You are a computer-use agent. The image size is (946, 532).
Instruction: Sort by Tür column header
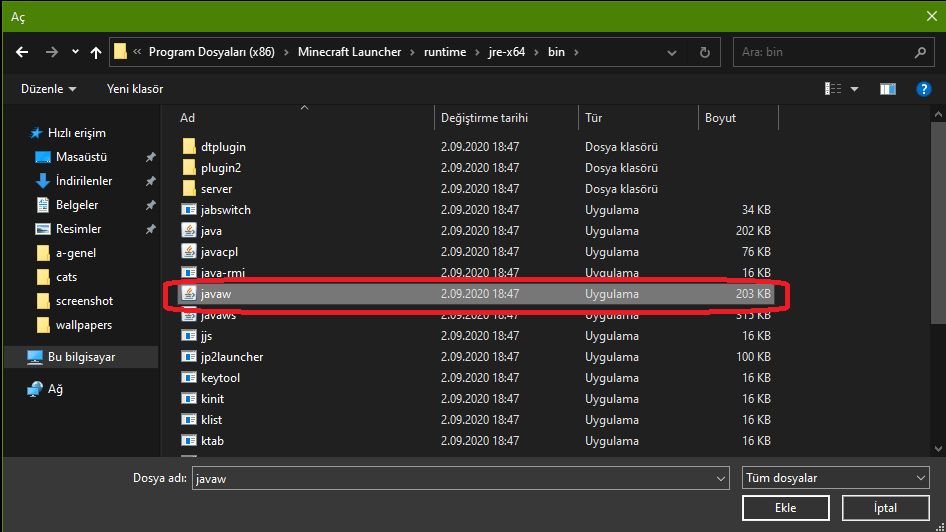coord(594,118)
